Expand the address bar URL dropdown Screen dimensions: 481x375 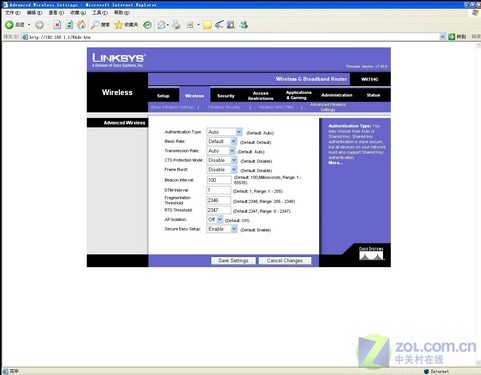[x=442, y=37]
